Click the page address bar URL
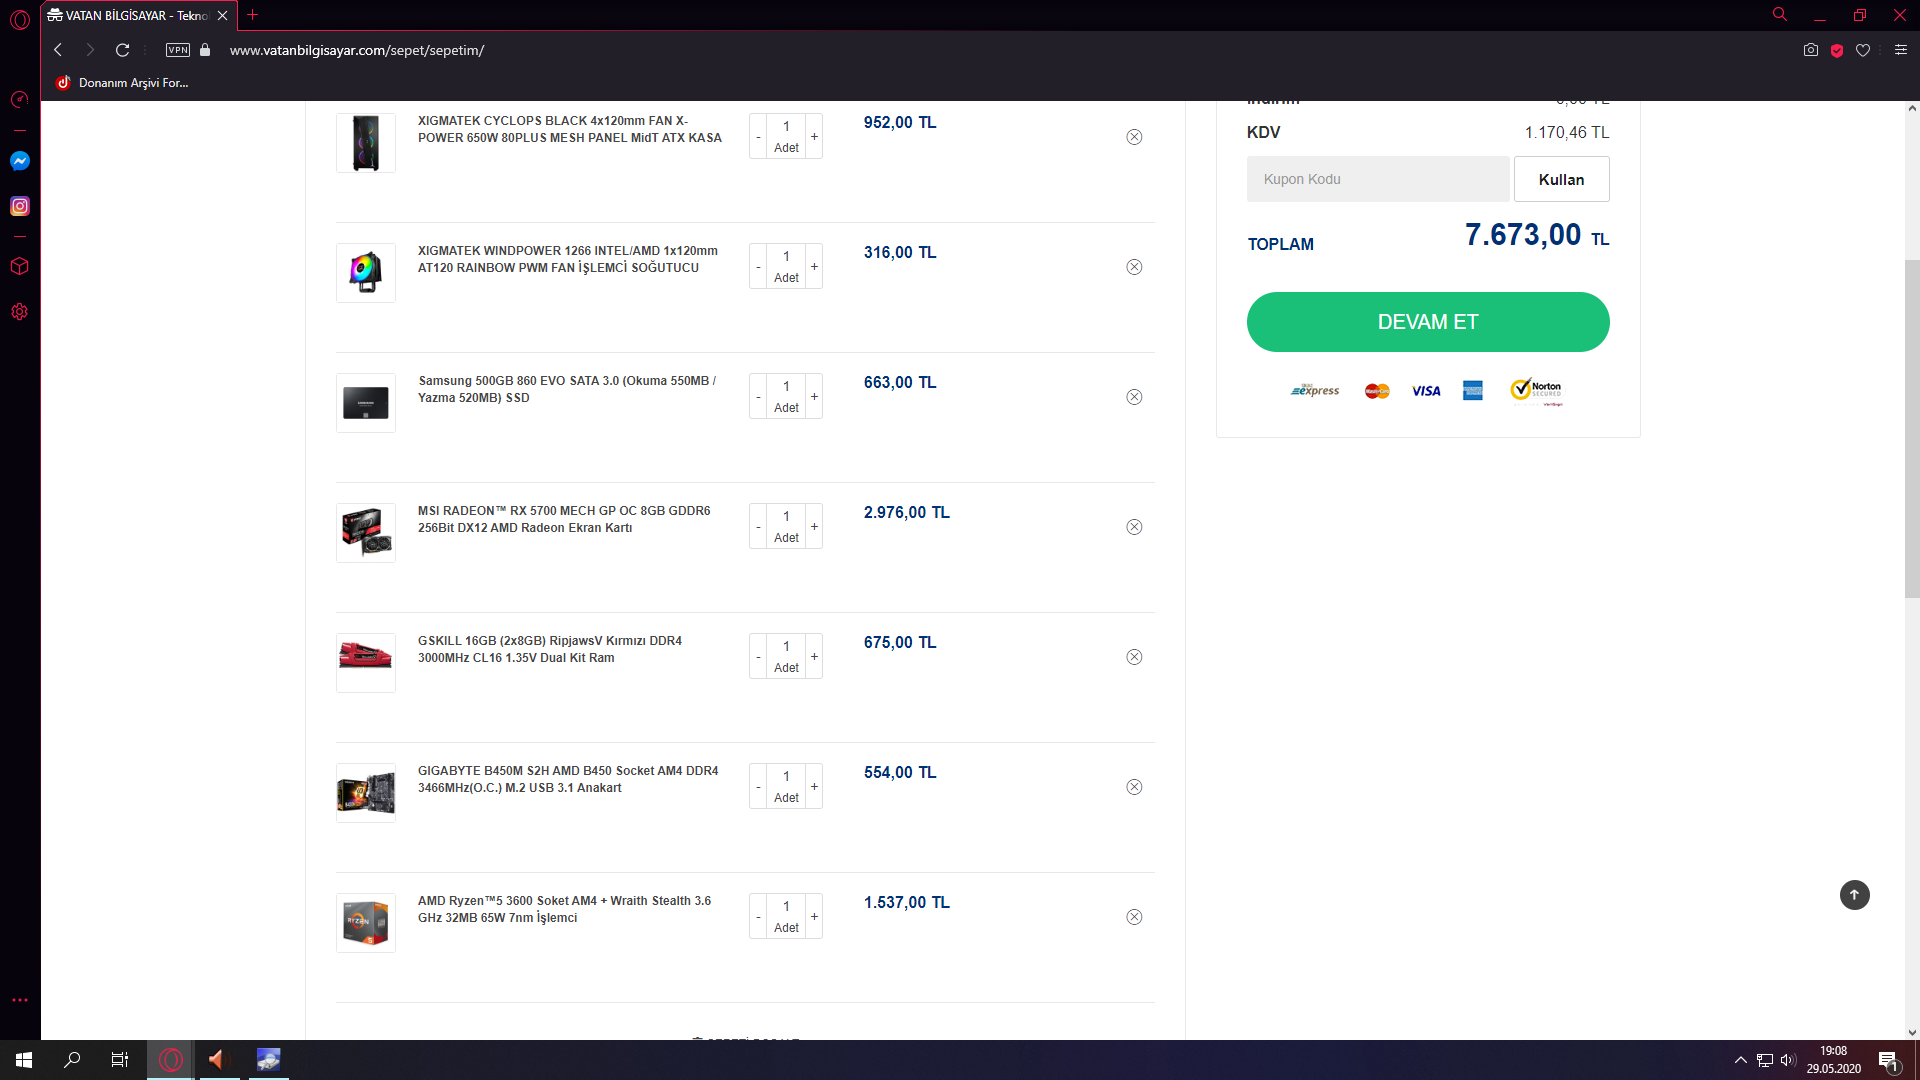Image resolution: width=1920 pixels, height=1080 pixels. (357, 50)
